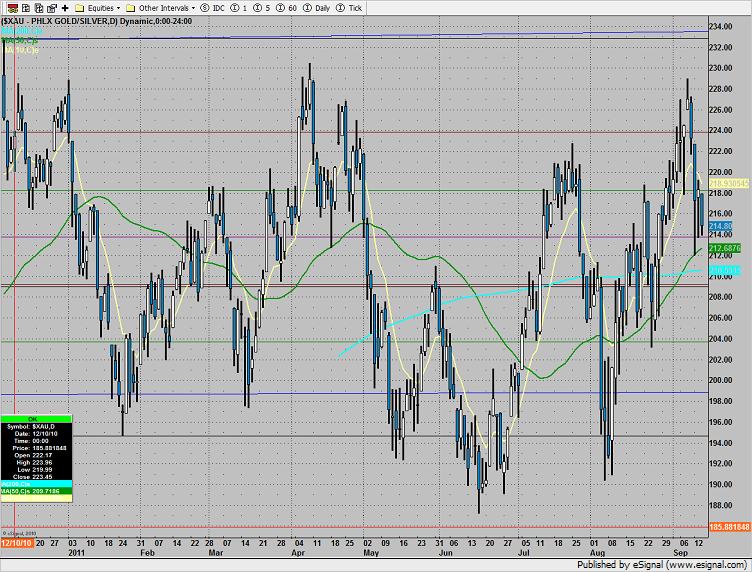Click the fourth toolbar icon showing stacked windows

pyautogui.click(x=52, y=8)
